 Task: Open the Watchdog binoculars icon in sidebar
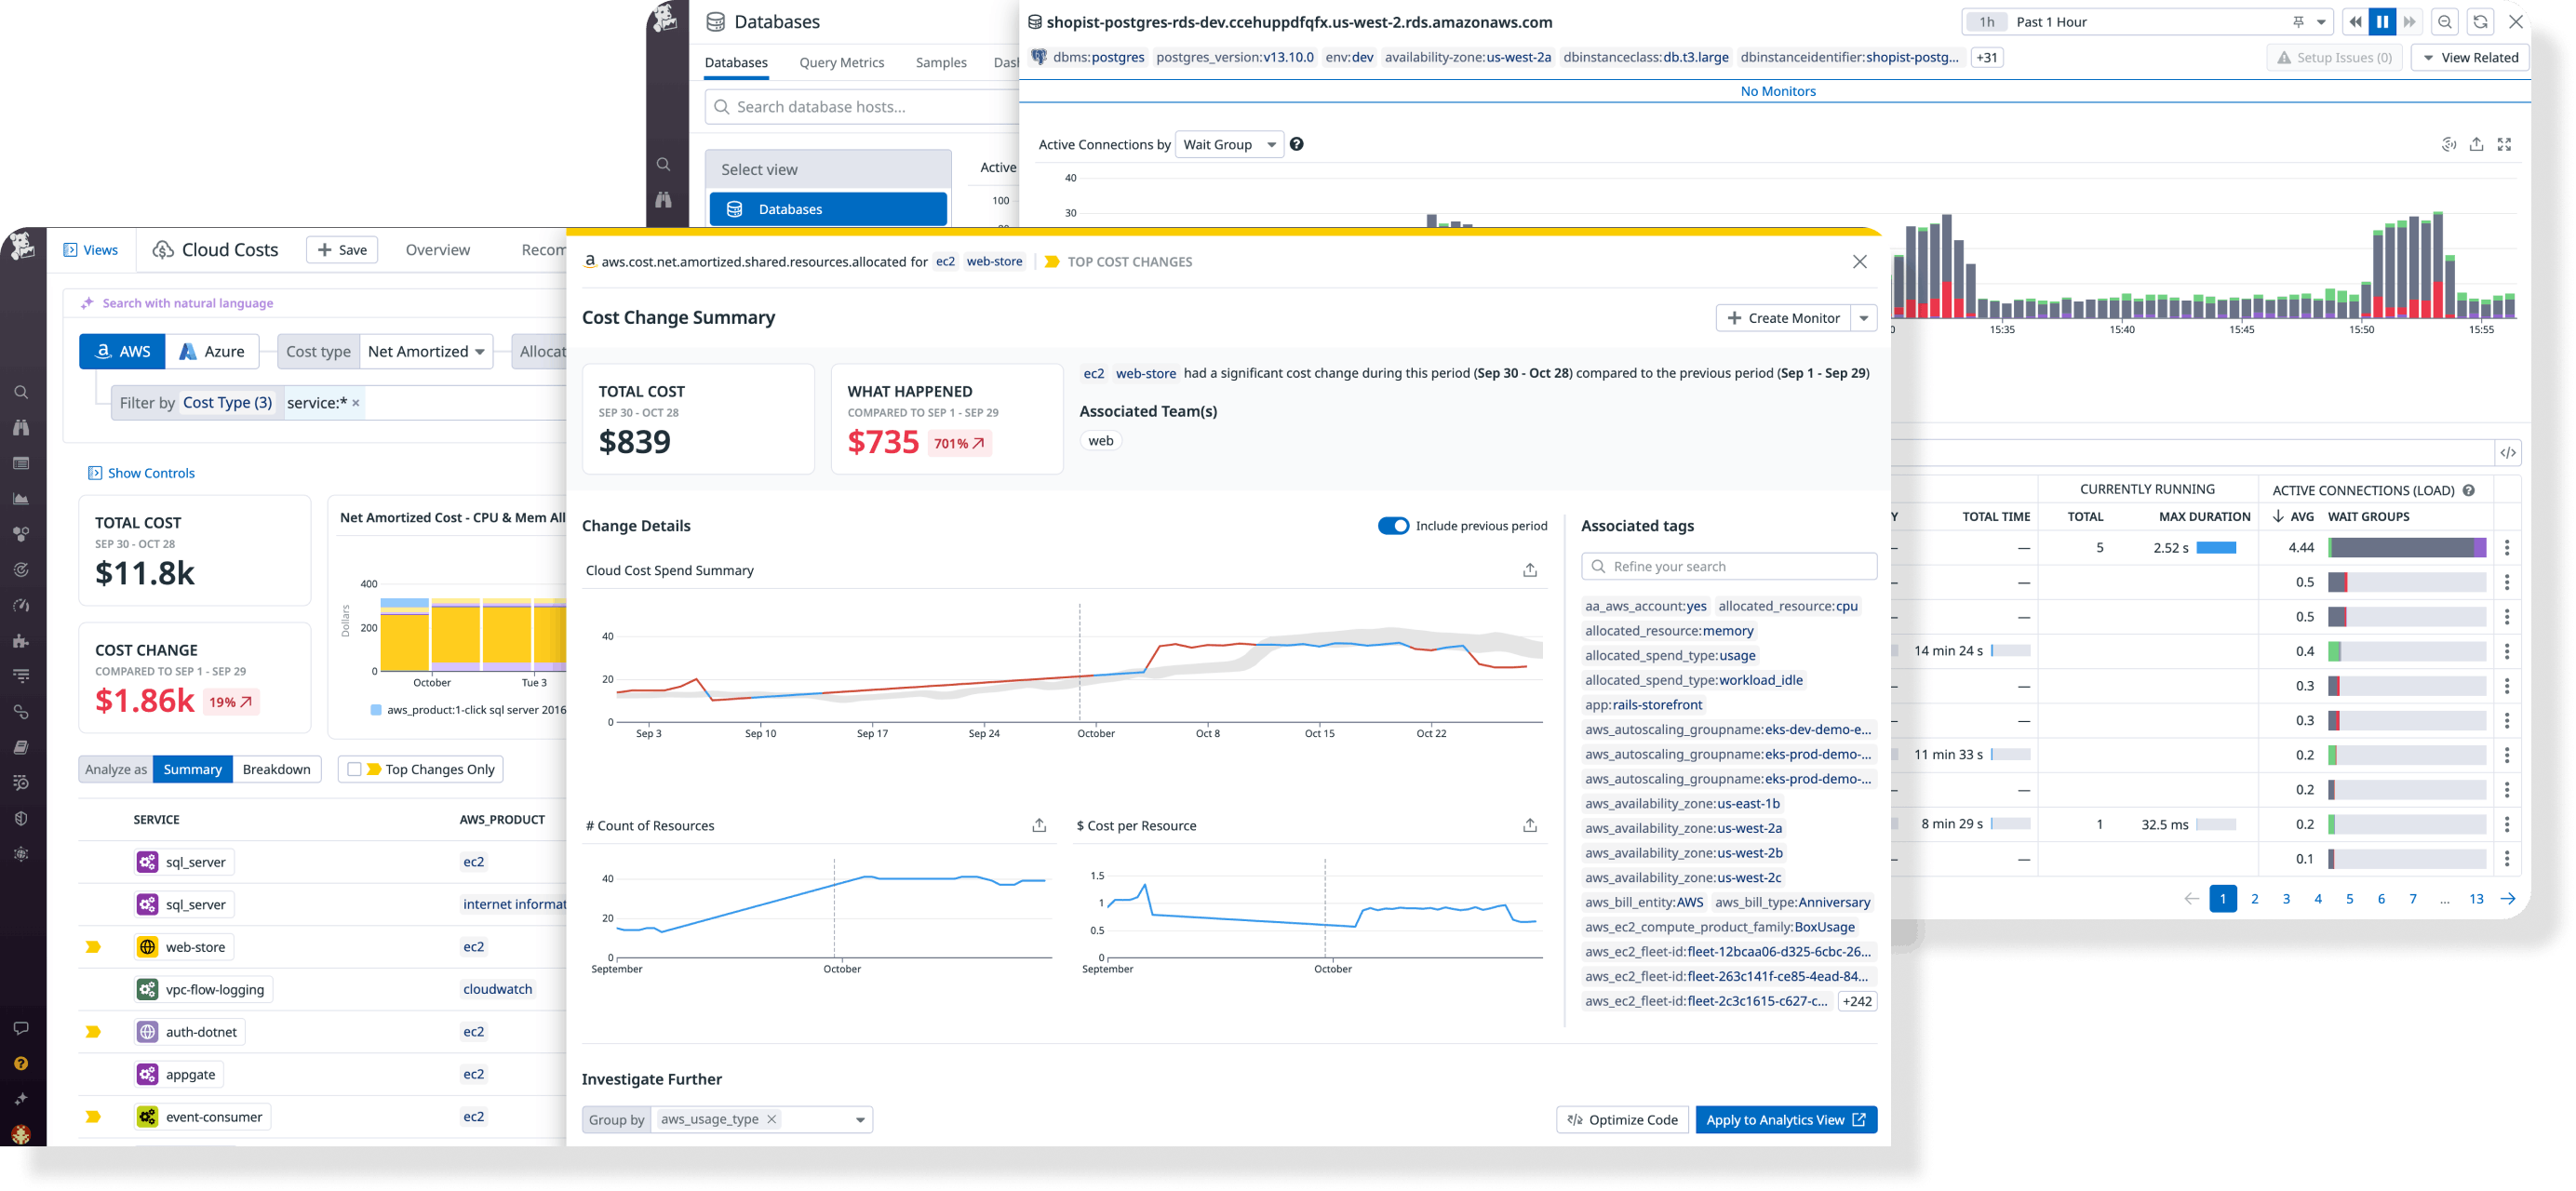21,427
